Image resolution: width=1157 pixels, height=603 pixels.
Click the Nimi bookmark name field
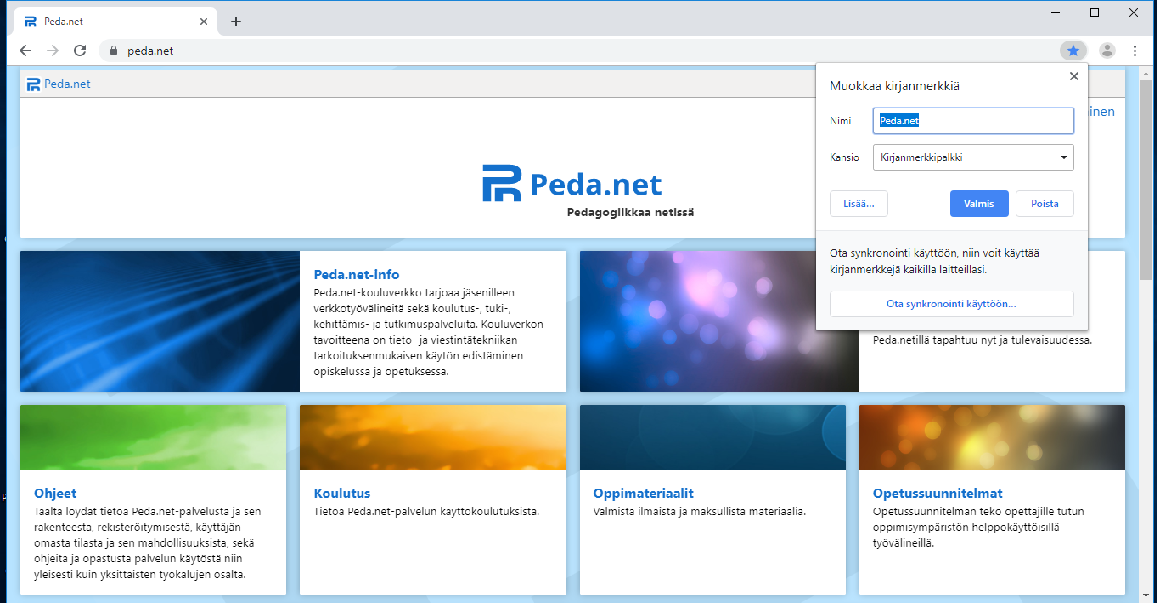pyautogui.click(x=973, y=121)
